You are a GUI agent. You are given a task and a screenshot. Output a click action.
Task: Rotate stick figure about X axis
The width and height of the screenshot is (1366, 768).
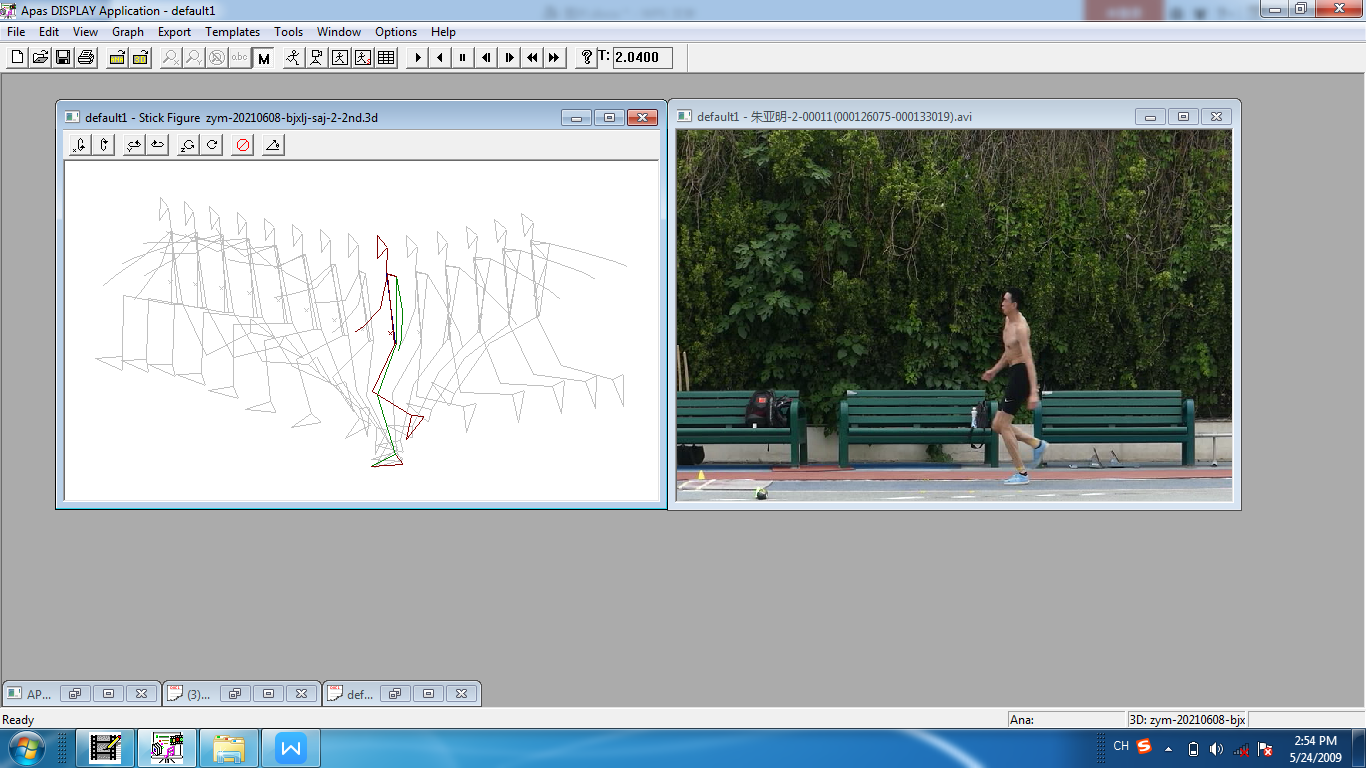pyautogui.click(x=80, y=146)
